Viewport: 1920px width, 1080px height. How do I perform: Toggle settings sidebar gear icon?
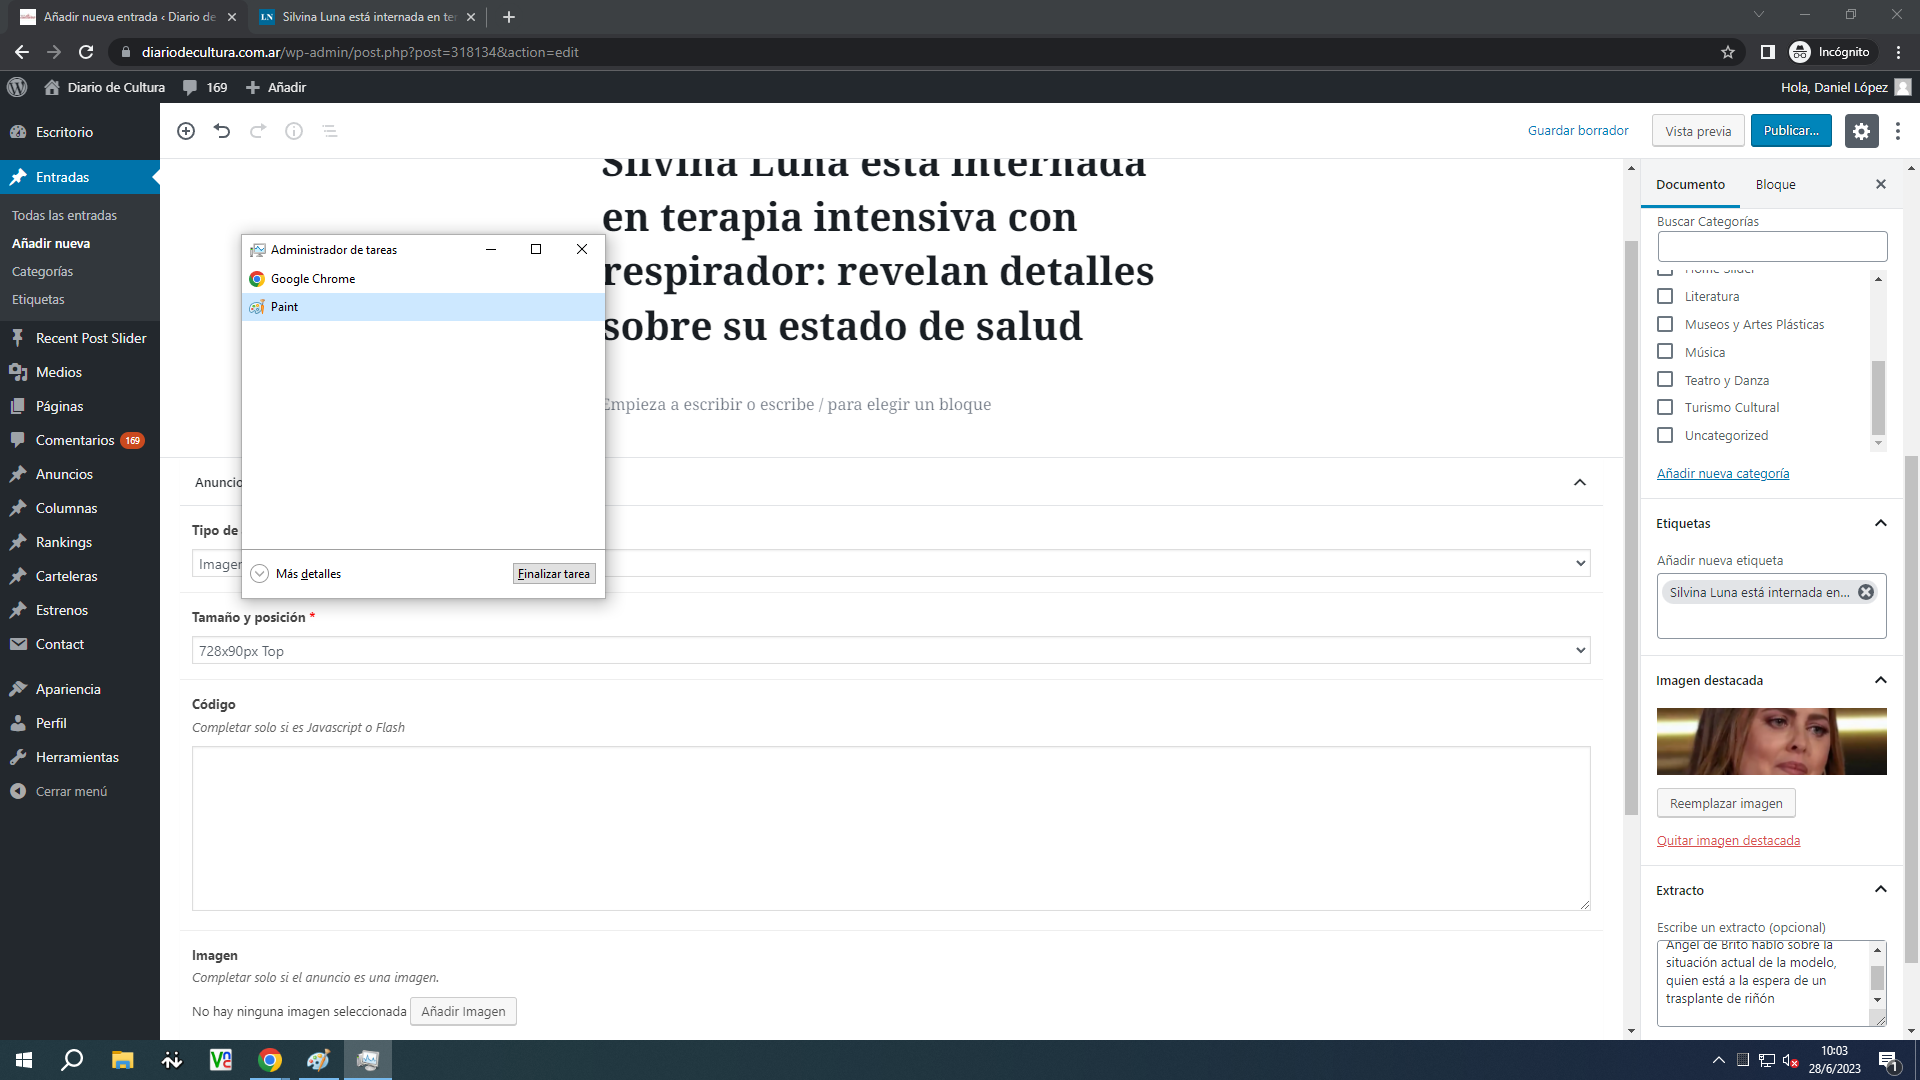click(1861, 131)
